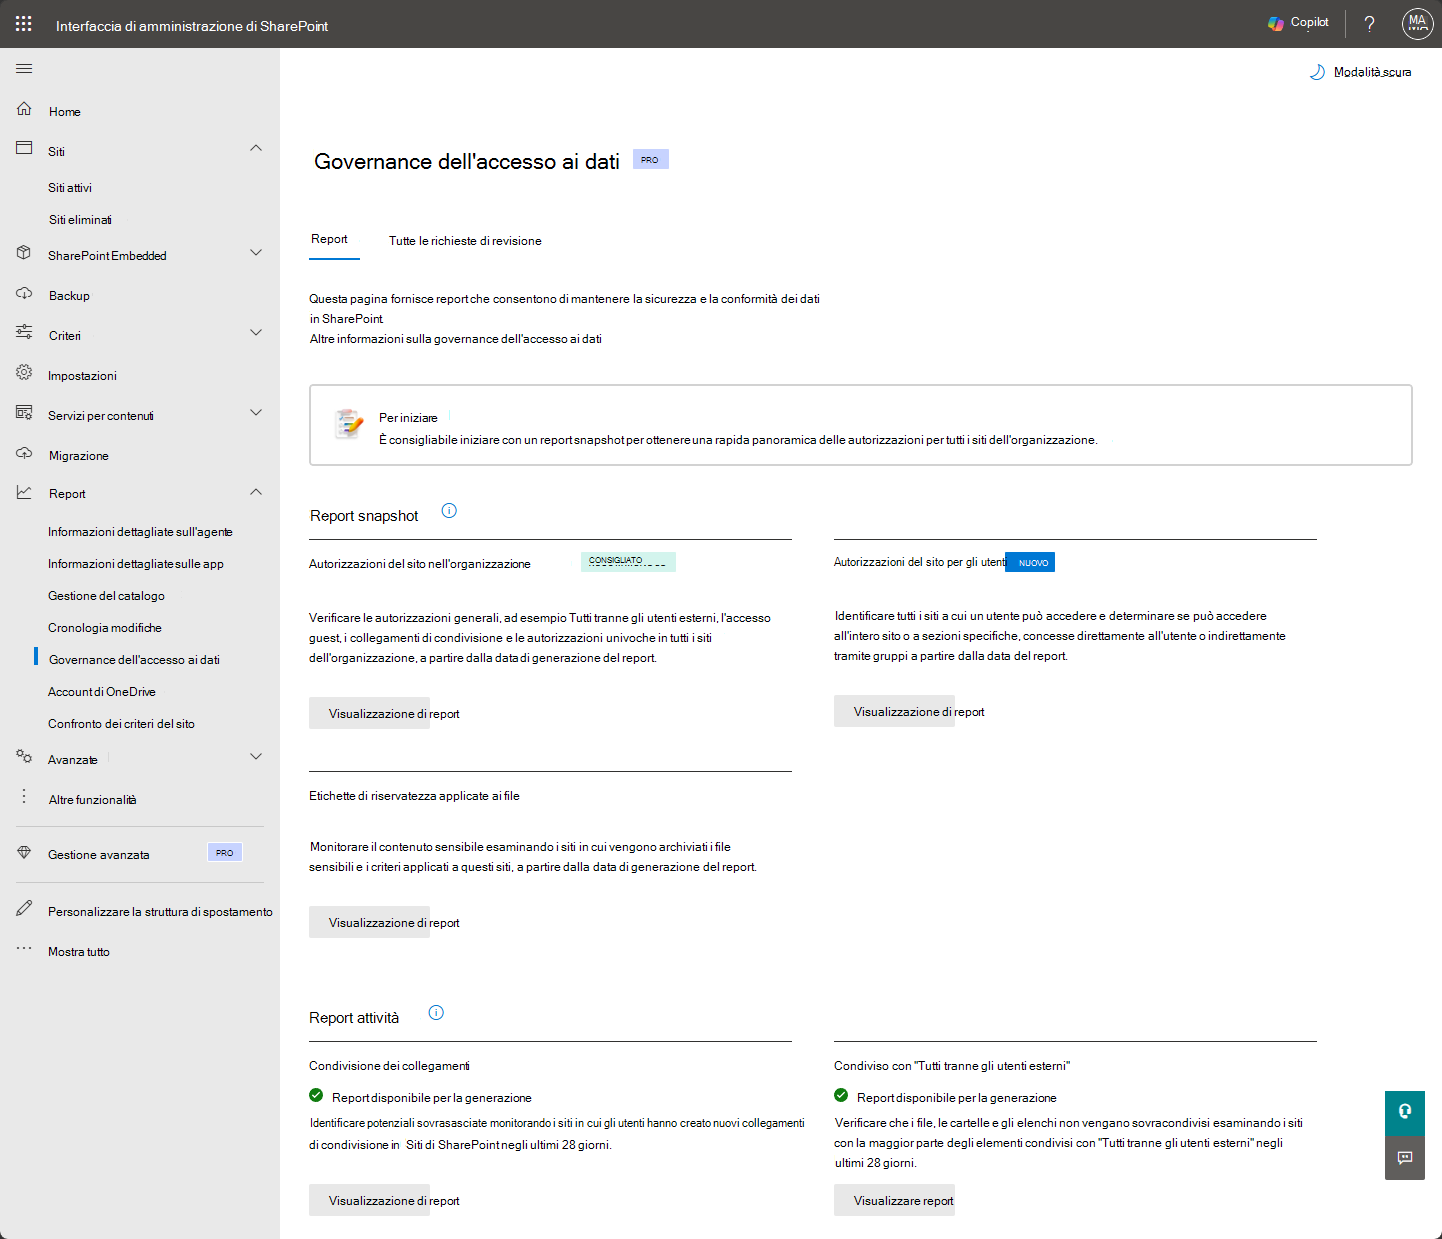This screenshot has height=1239, width=1442.
Task: Click the SharePoint Embedded cube icon
Action: tap(24, 253)
